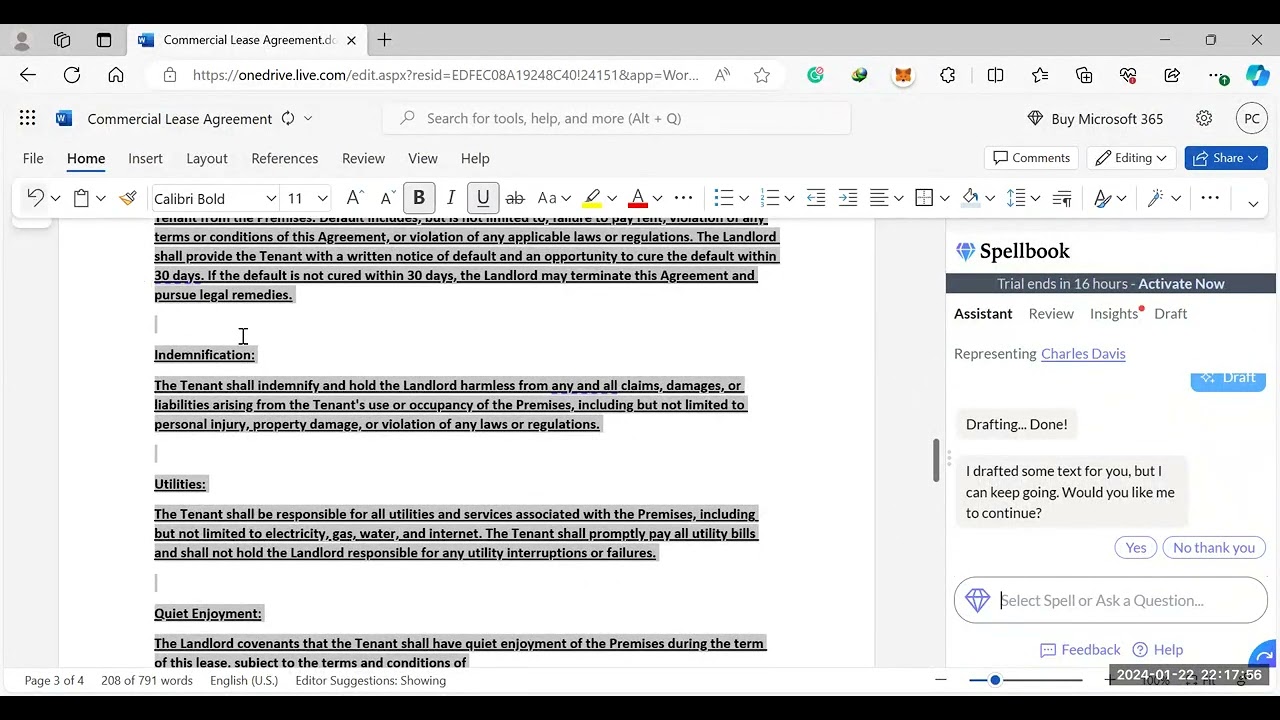Click Activate Now in trial banner
The height and width of the screenshot is (720, 1280).
pyautogui.click(x=1181, y=284)
